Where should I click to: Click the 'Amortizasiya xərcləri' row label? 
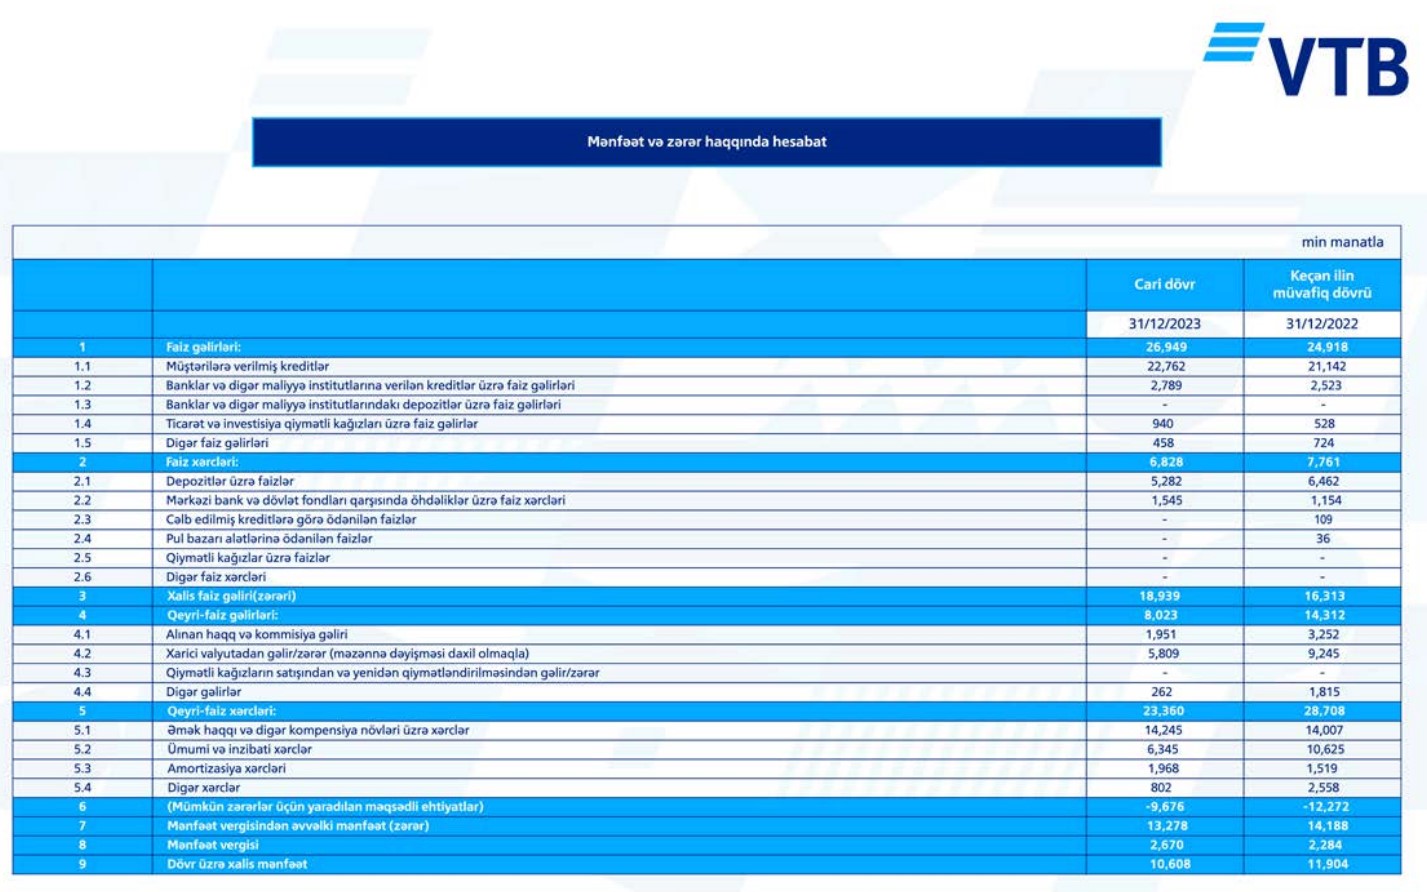pyautogui.click(x=226, y=769)
